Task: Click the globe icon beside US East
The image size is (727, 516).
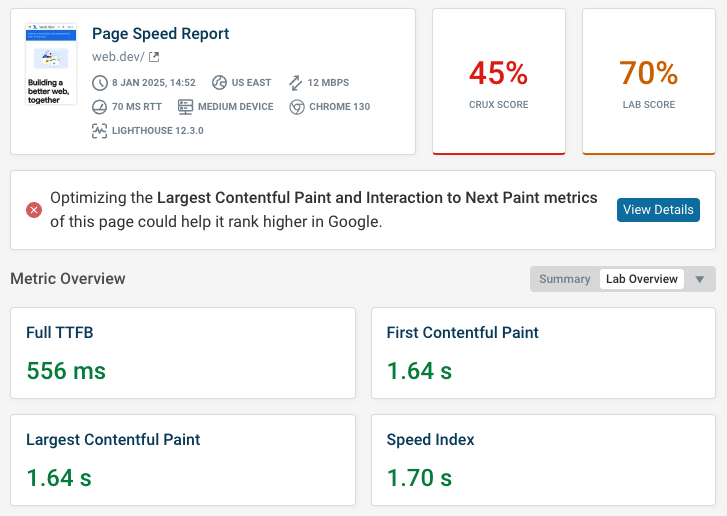Action: point(220,83)
